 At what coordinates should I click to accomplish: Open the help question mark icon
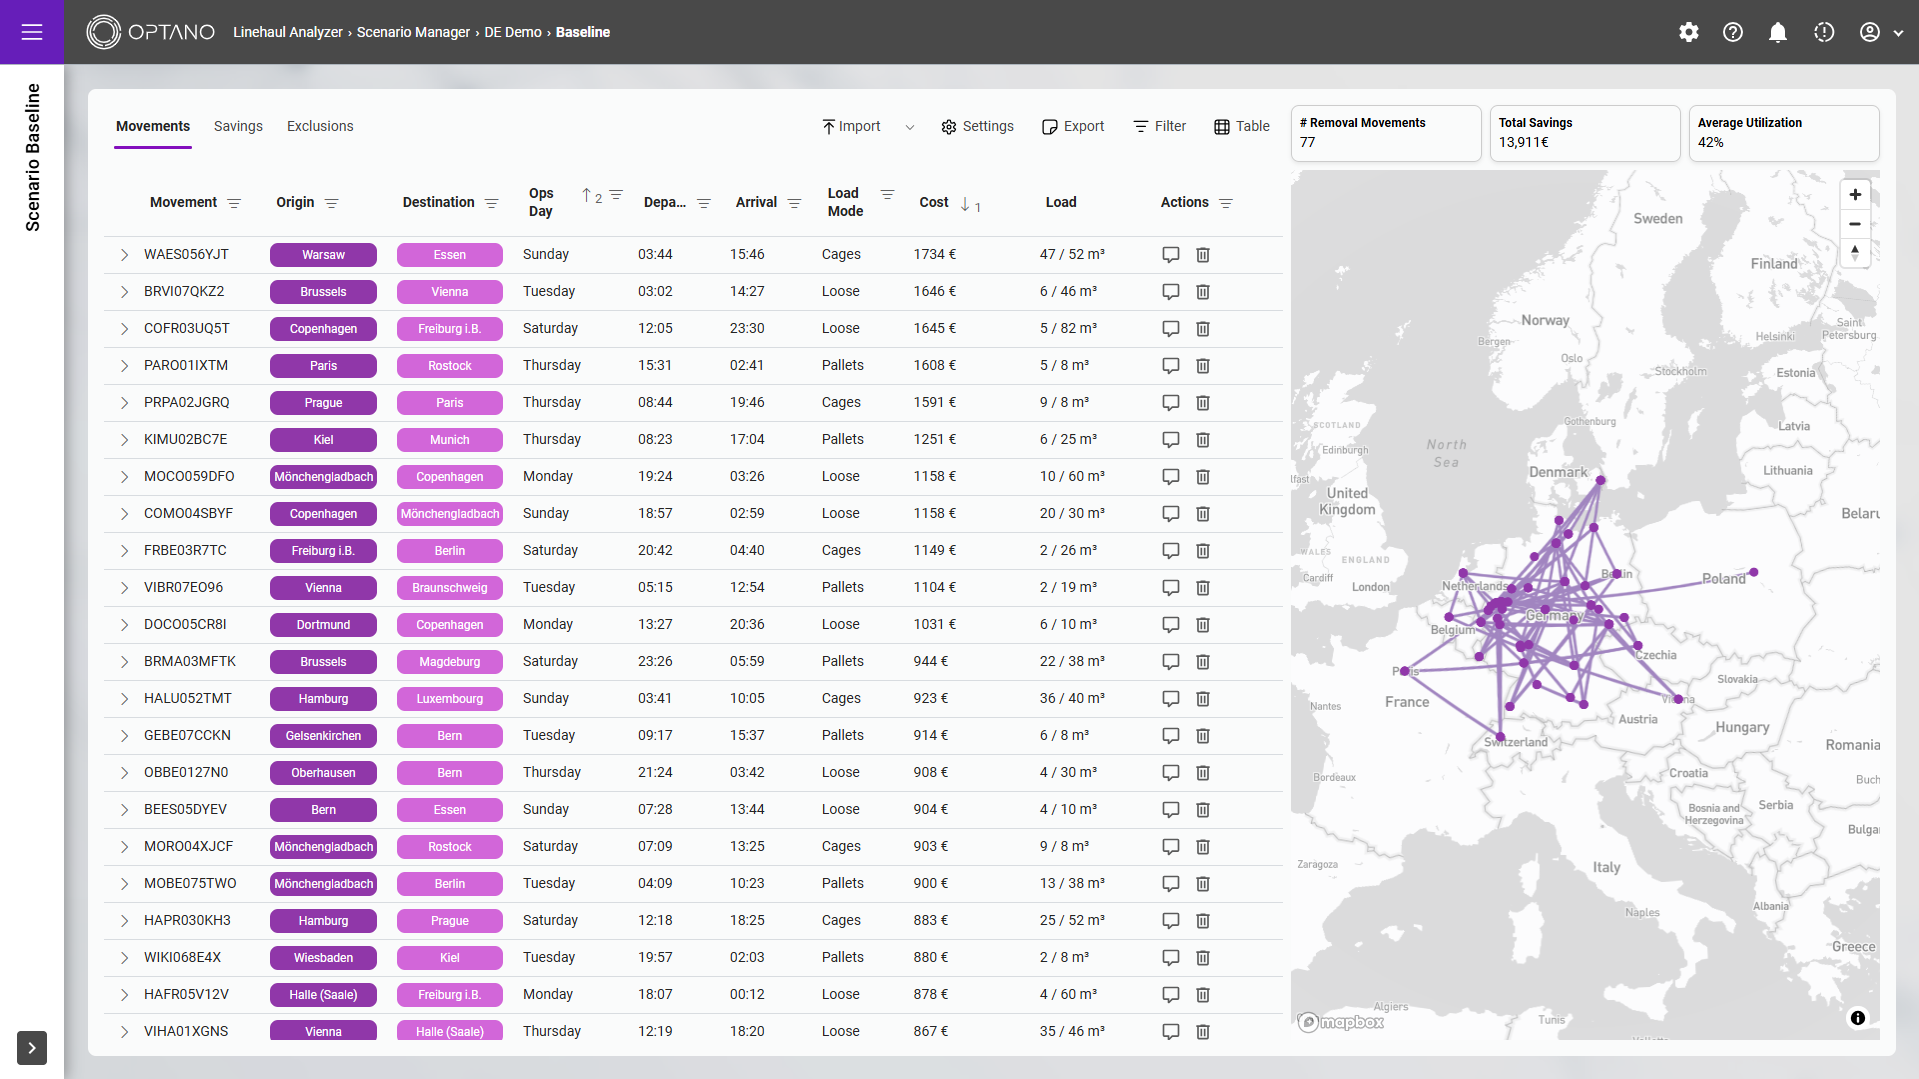1733,32
